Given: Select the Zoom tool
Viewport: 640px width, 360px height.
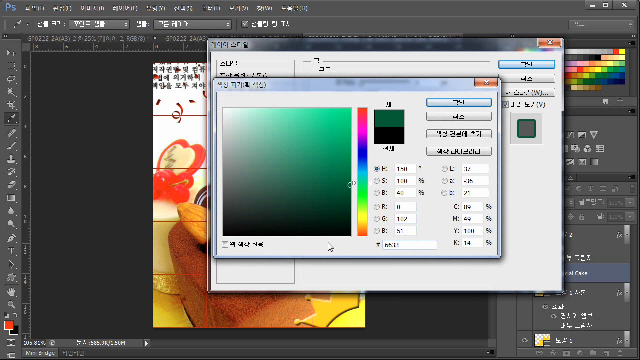Looking at the screenshot, I should pyautogui.click(x=11, y=304).
